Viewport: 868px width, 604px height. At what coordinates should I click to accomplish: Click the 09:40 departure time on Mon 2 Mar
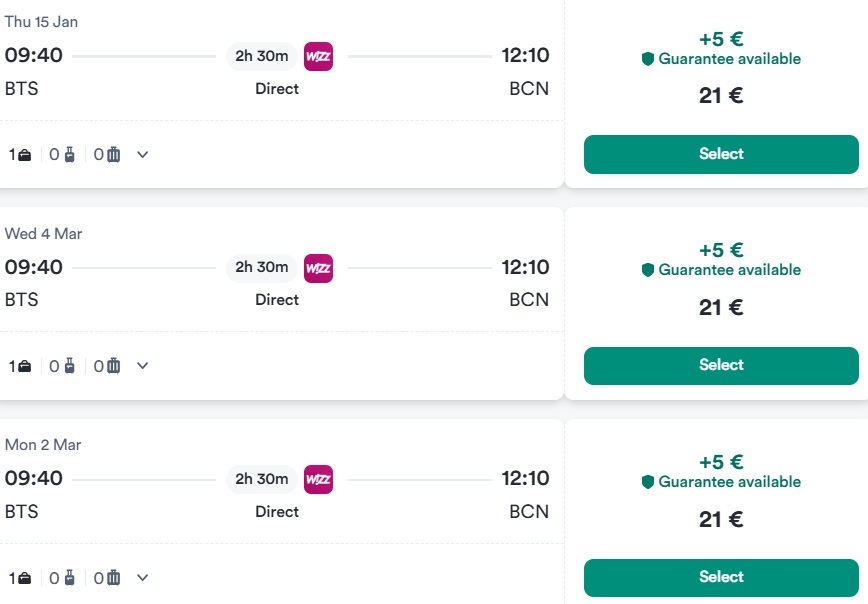click(34, 479)
